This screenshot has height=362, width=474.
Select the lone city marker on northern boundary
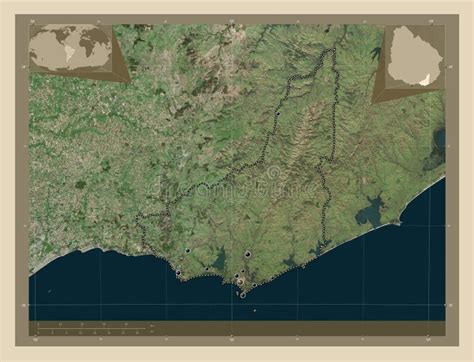pyautogui.click(x=278, y=114)
